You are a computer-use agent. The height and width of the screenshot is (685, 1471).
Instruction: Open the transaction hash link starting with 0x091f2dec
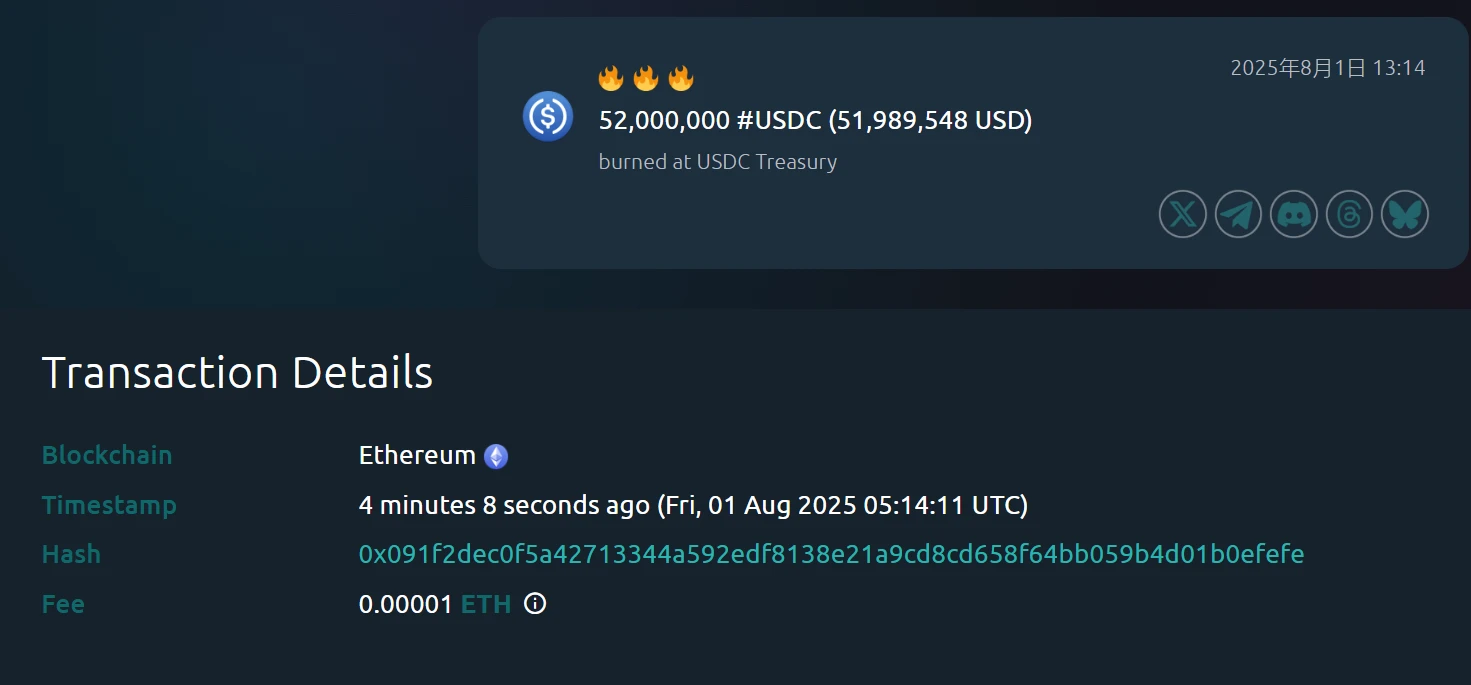pos(832,554)
